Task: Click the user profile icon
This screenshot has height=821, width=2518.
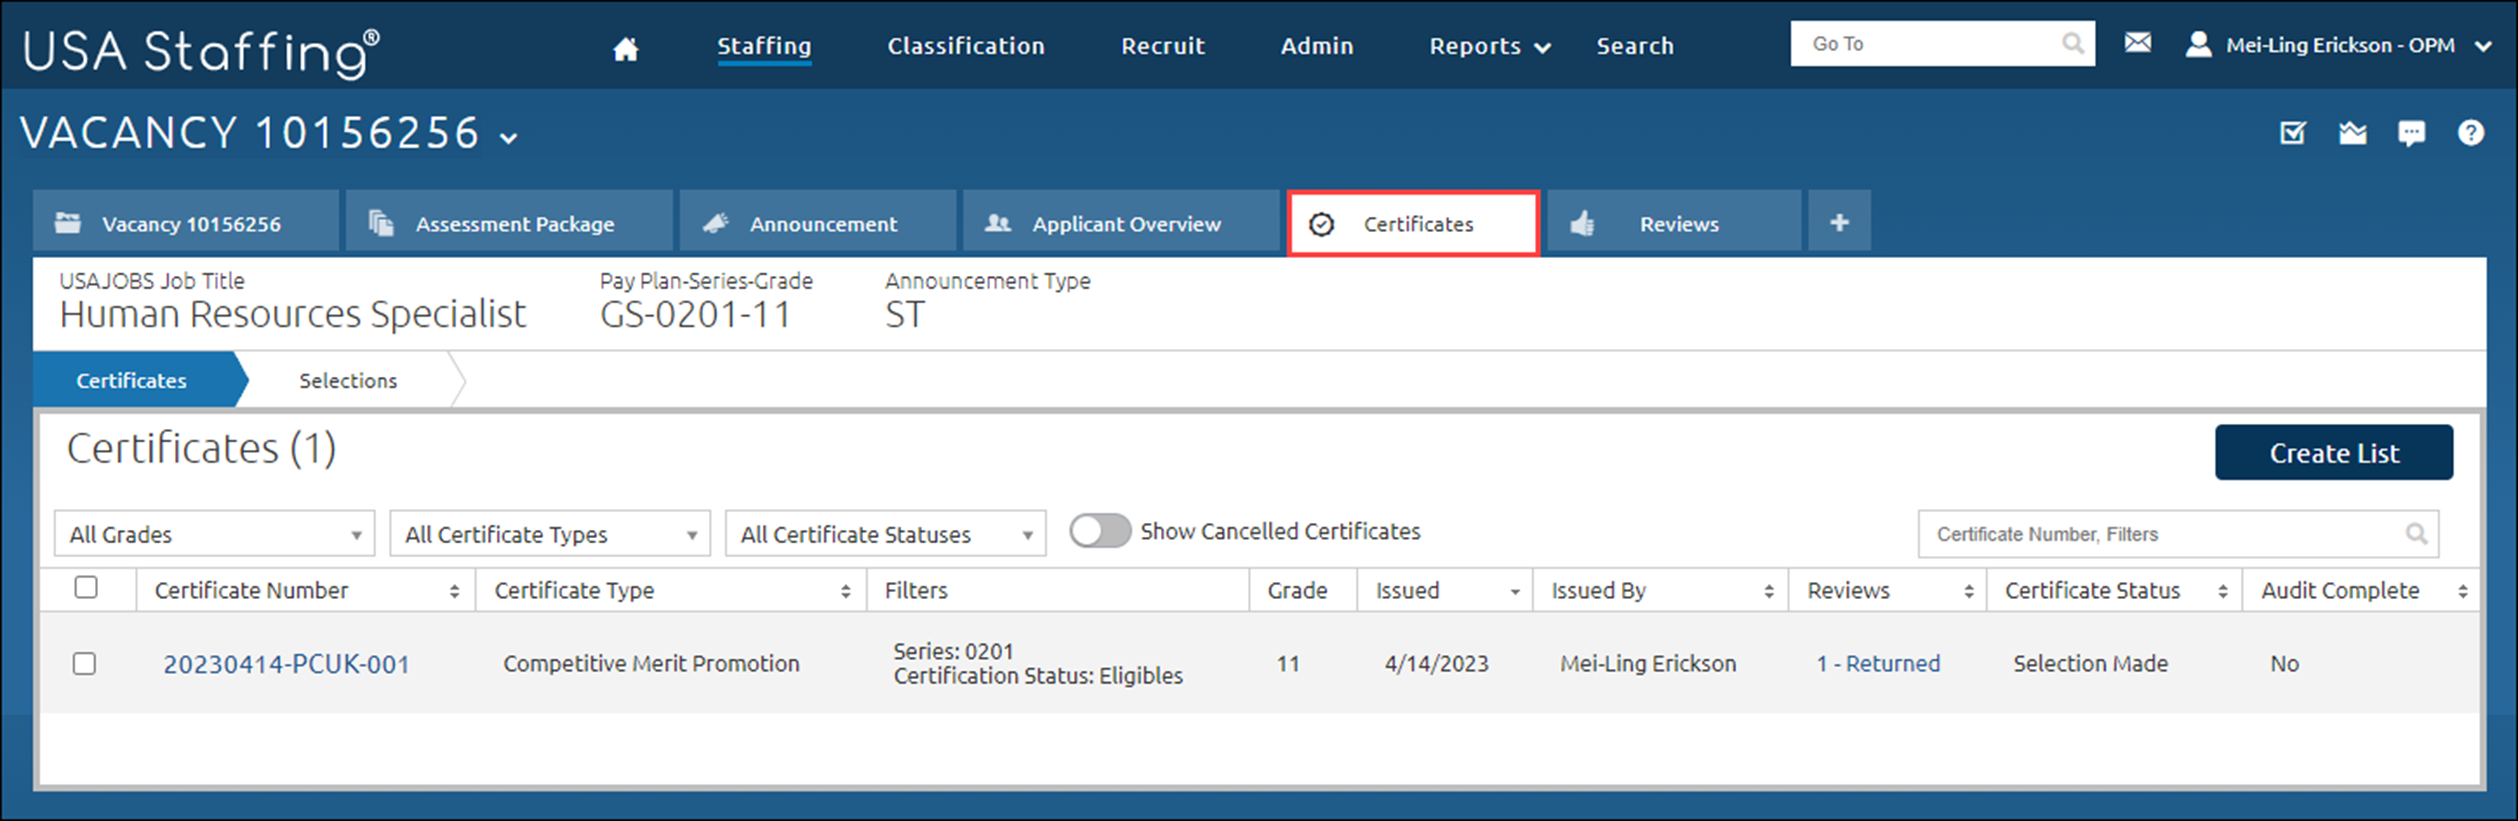Action: click(2198, 44)
